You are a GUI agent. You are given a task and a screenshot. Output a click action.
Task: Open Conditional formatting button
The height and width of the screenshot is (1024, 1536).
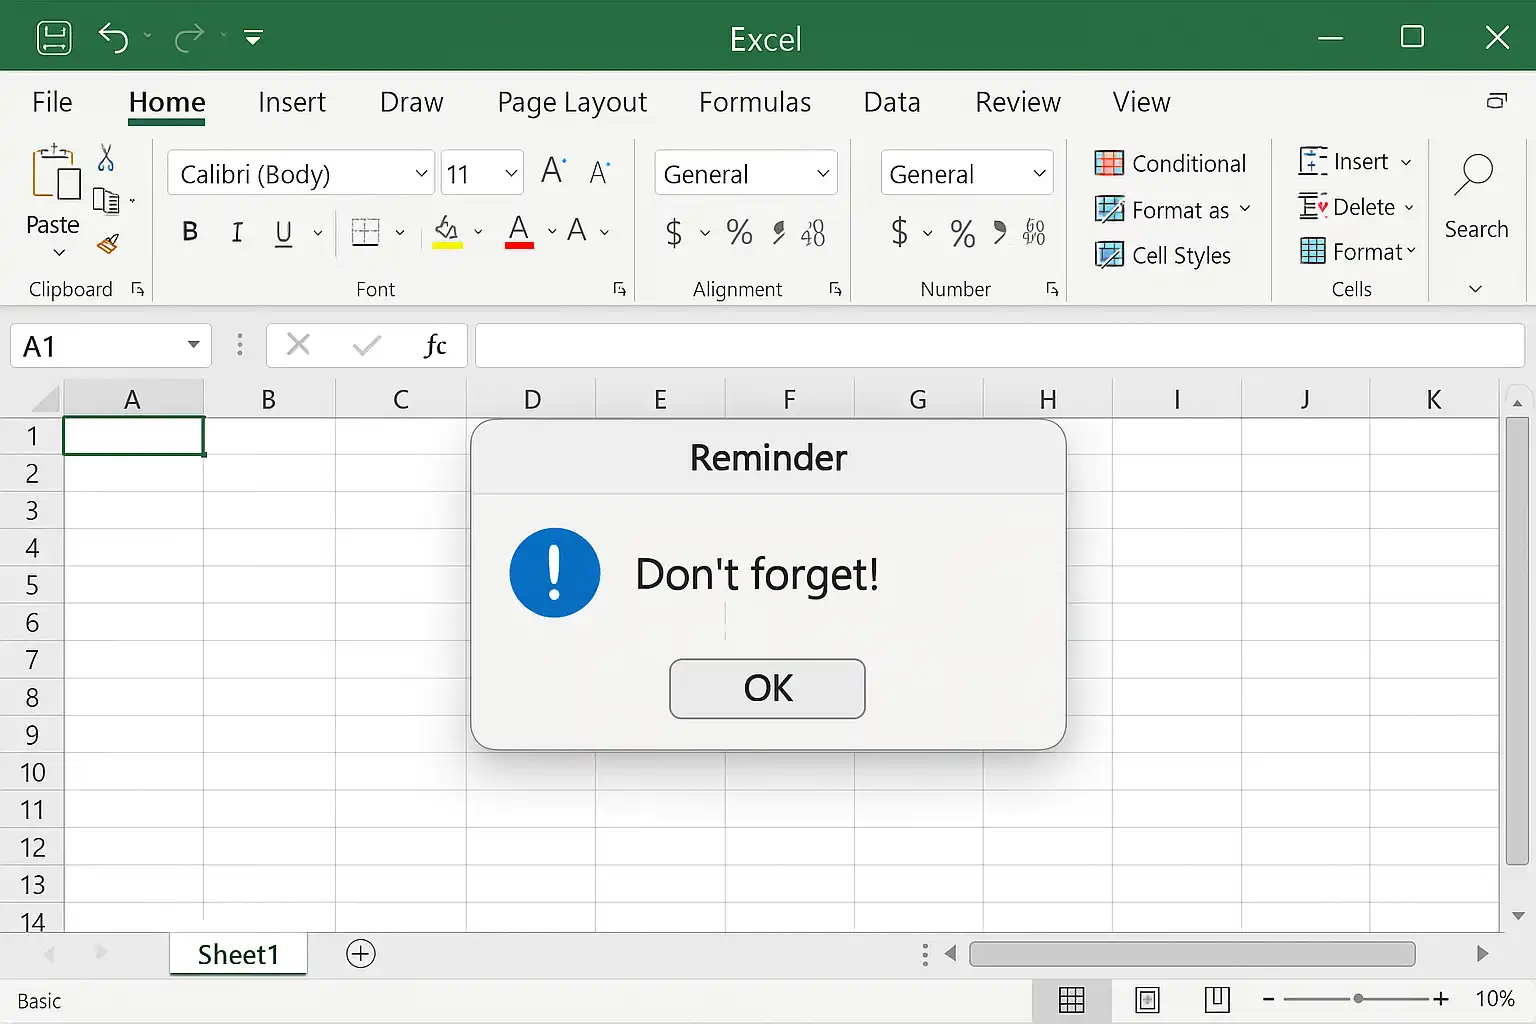1171,163
